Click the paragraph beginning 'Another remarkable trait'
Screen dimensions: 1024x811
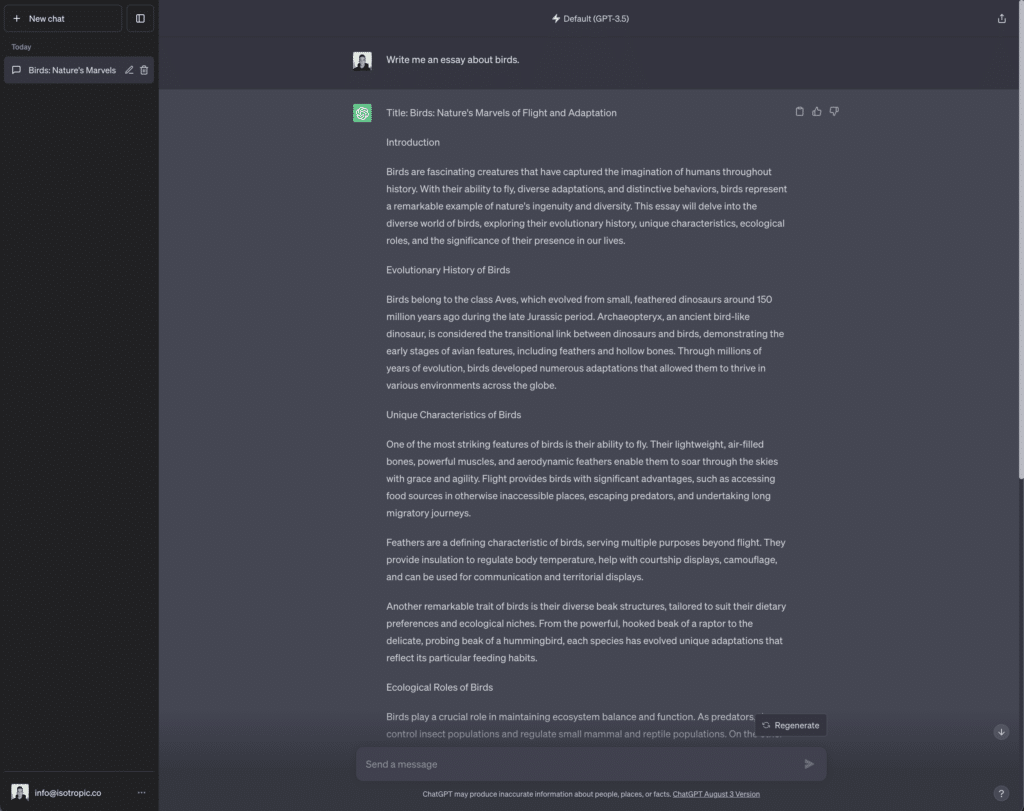coord(586,632)
